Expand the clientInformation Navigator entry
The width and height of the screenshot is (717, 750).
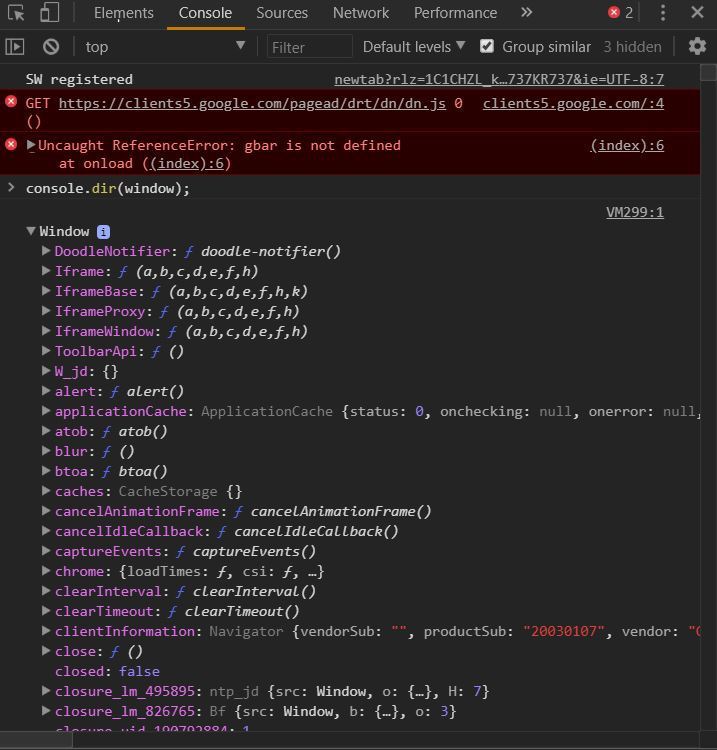point(46,631)
